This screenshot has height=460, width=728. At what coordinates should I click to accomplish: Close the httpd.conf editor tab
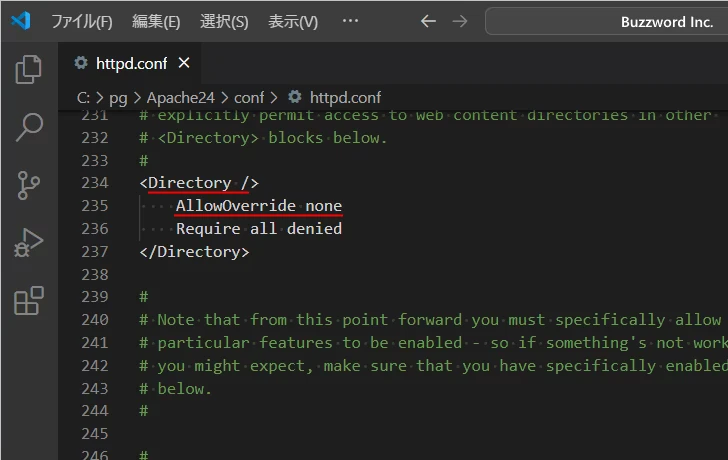(x=184, y=63)
